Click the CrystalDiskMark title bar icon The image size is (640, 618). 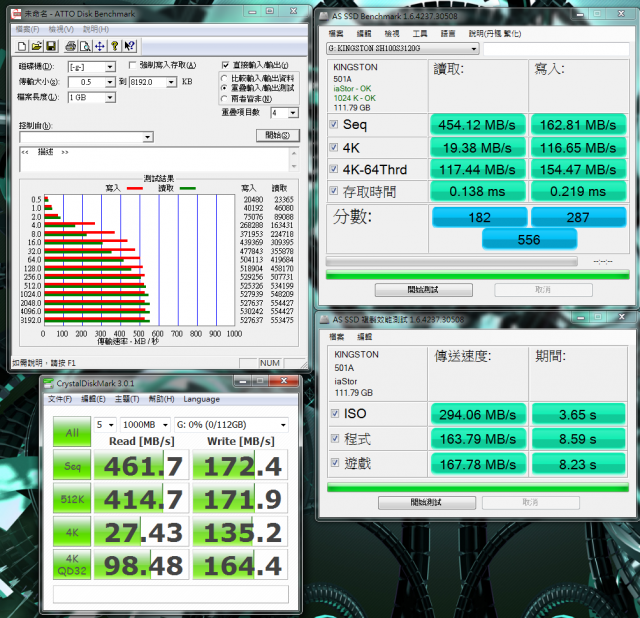(49, 383)
